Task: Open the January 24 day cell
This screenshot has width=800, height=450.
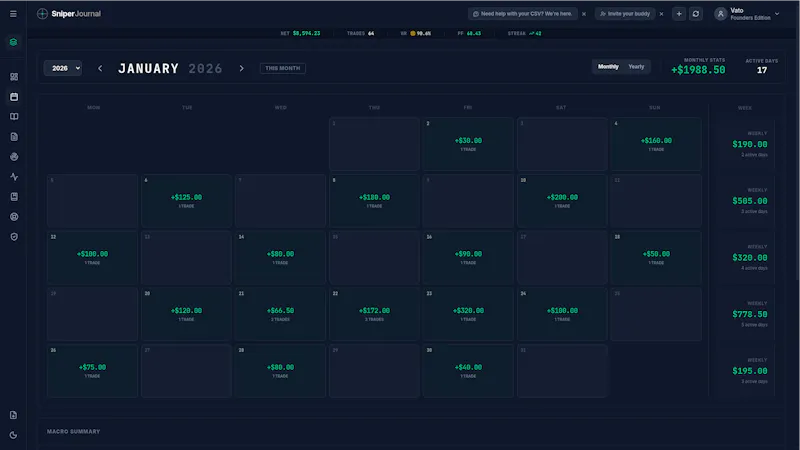Action: [562, 314]
